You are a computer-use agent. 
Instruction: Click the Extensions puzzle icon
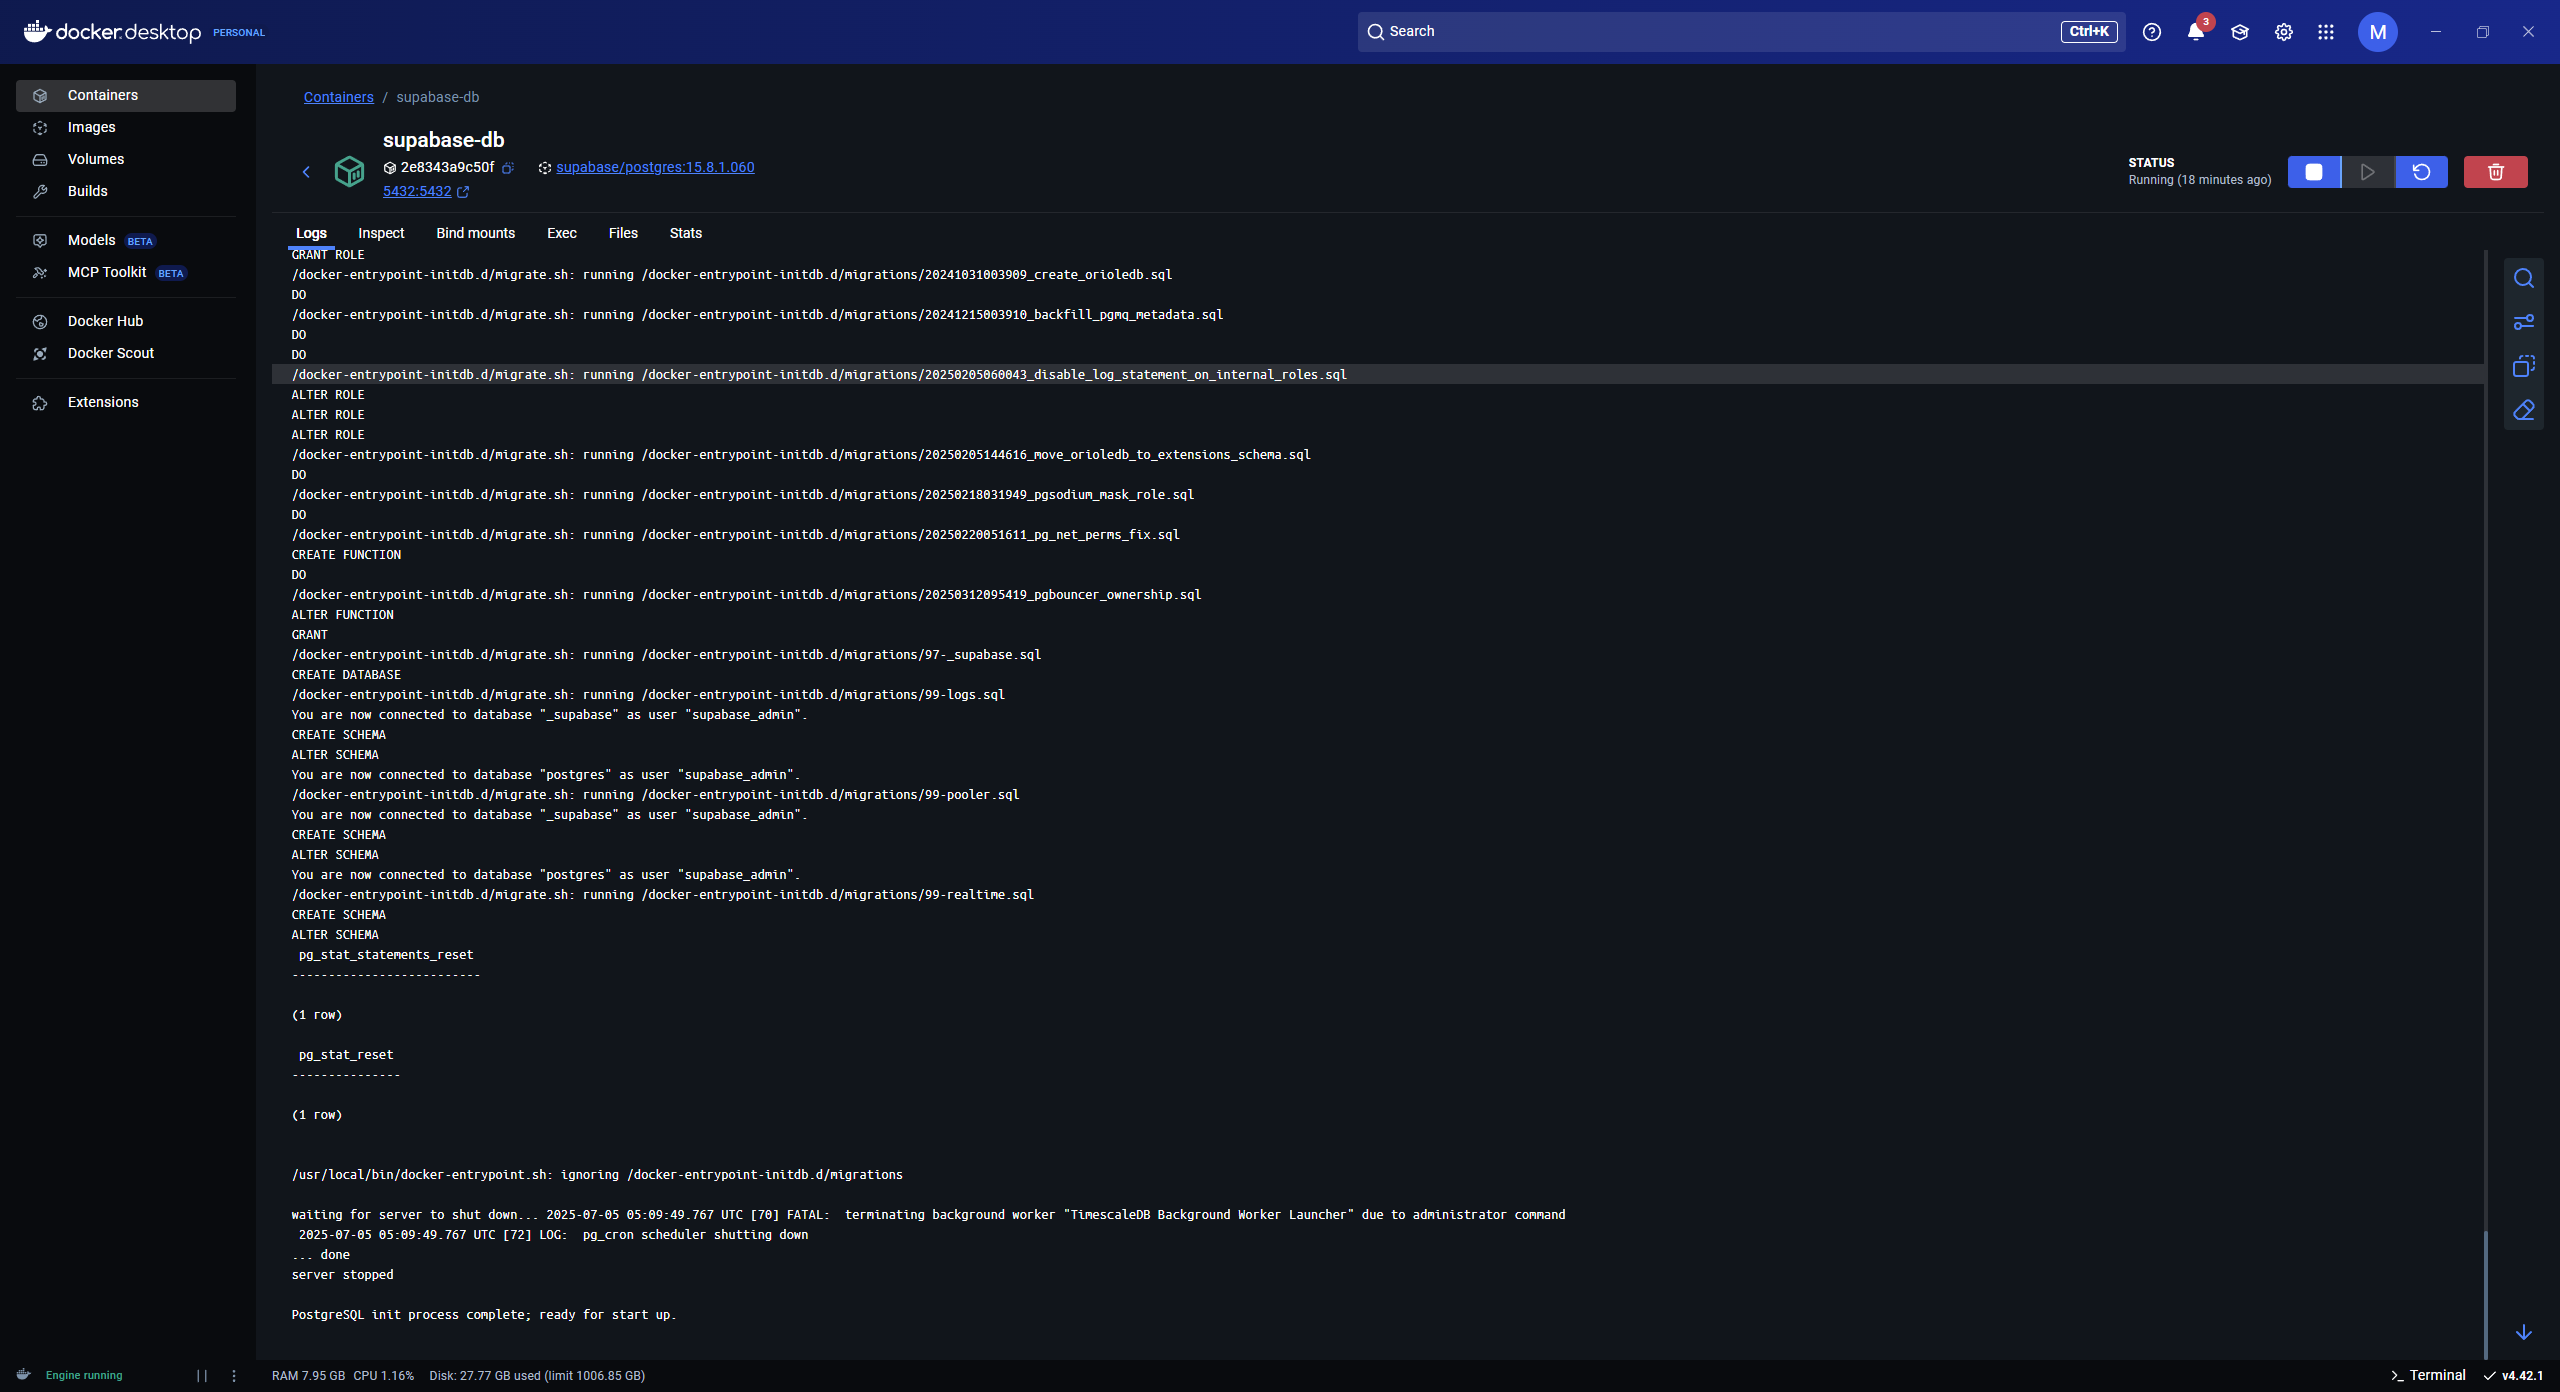pyautogui.click(x=40, y=403)
